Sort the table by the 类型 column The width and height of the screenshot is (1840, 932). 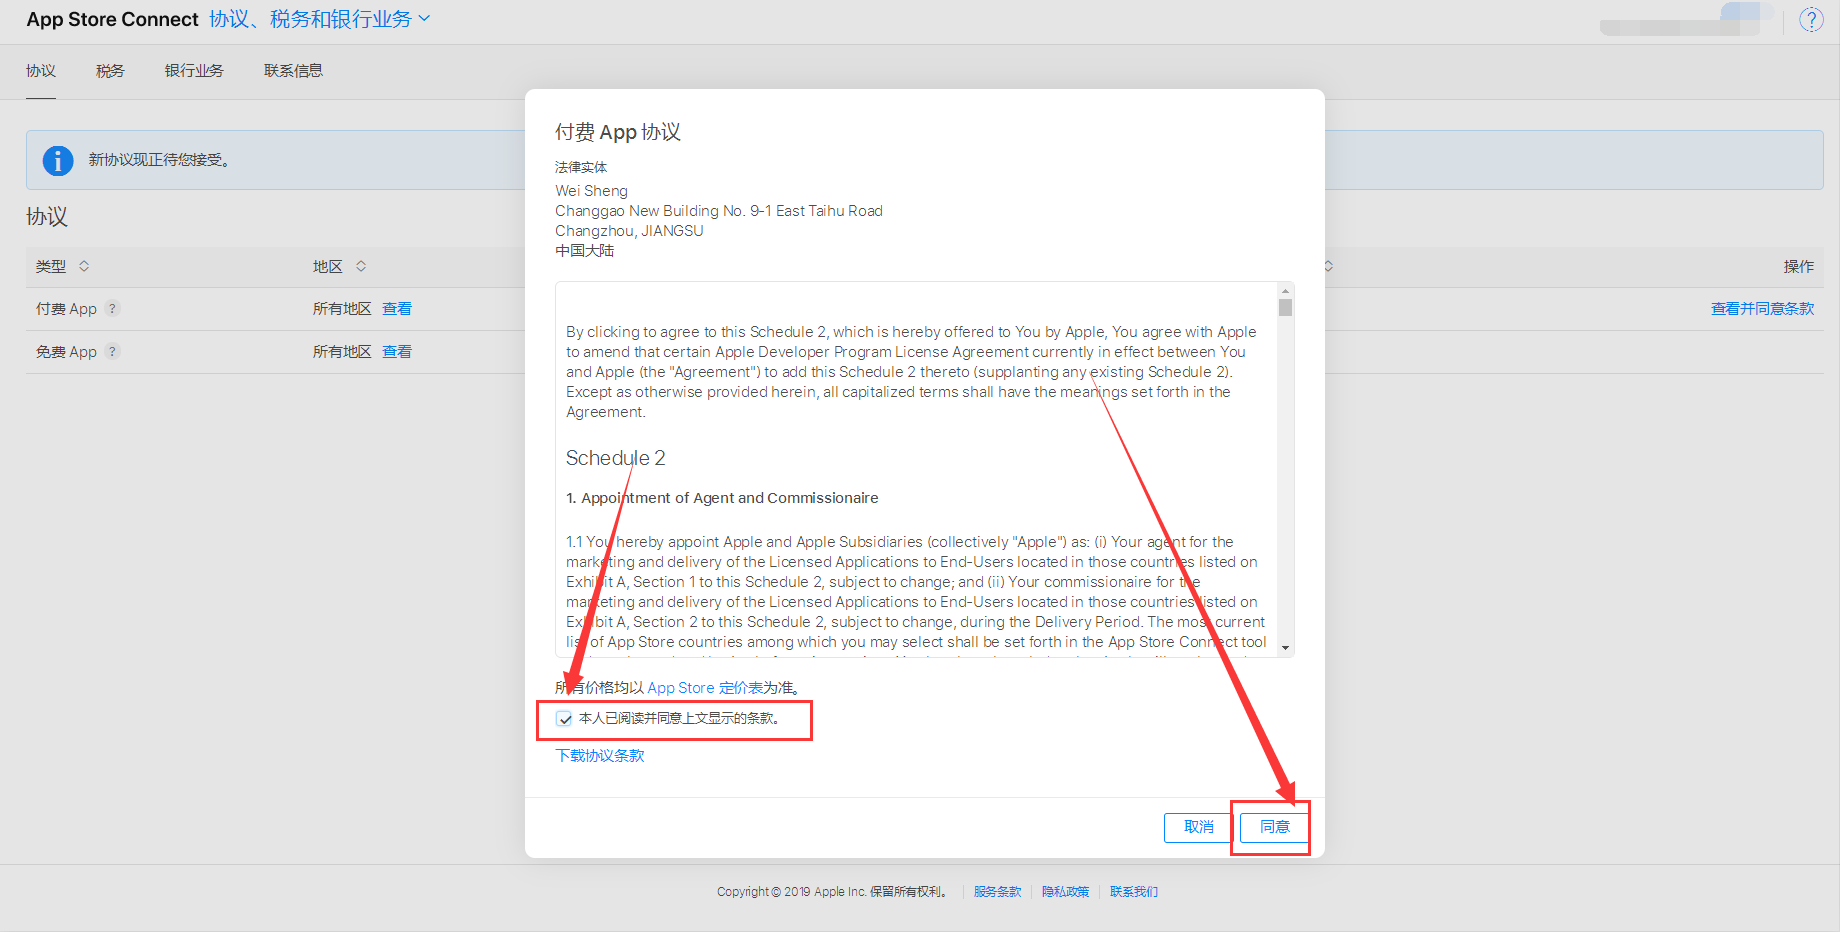pos(84,266)
